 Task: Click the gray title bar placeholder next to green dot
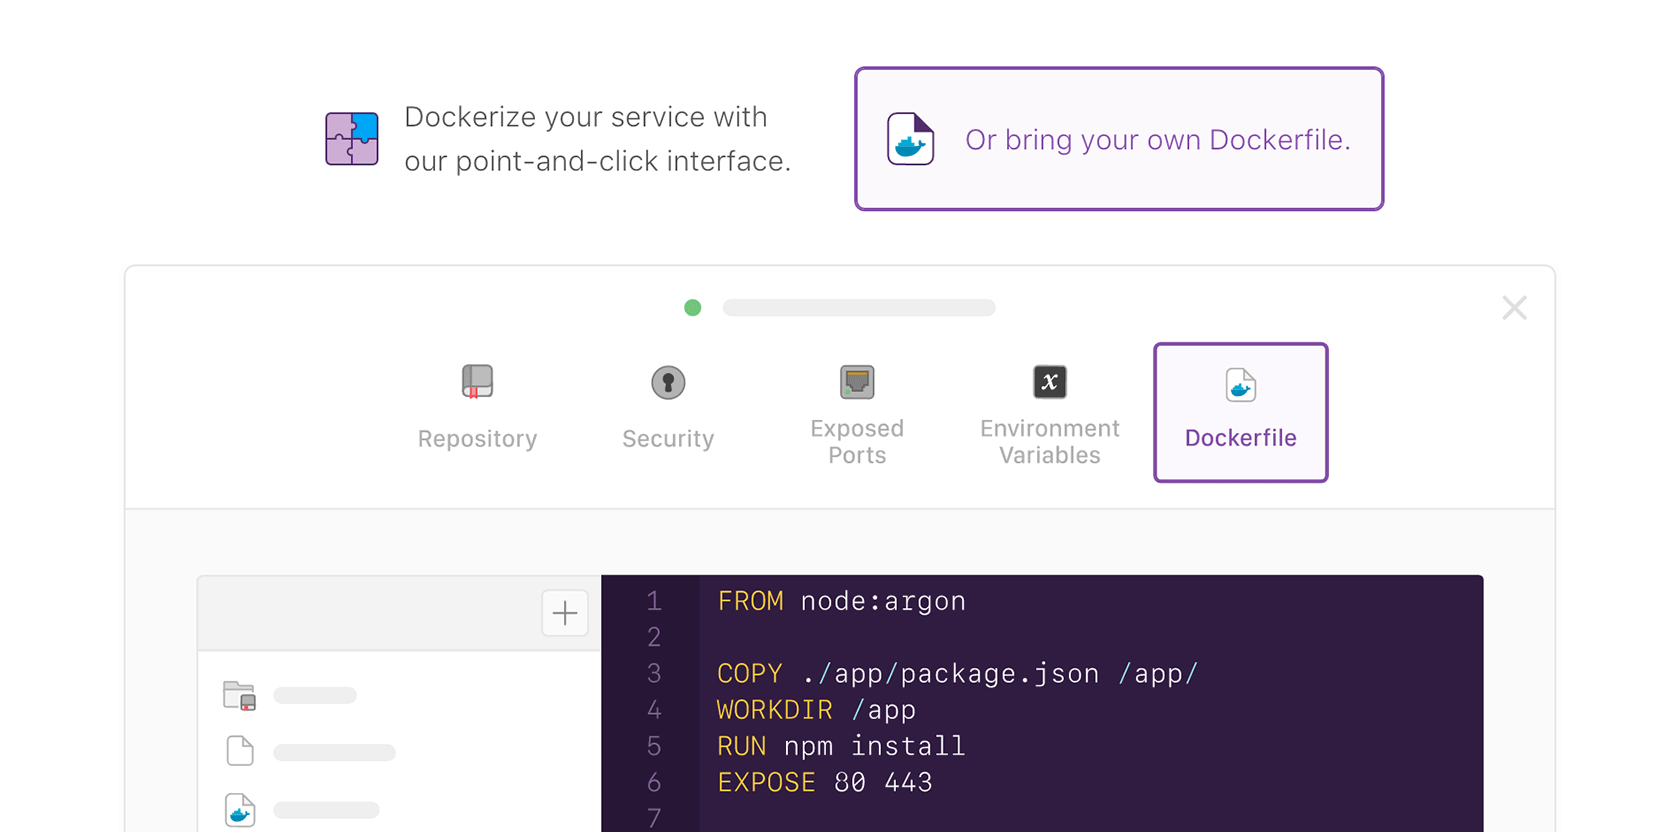coord(859,308)
